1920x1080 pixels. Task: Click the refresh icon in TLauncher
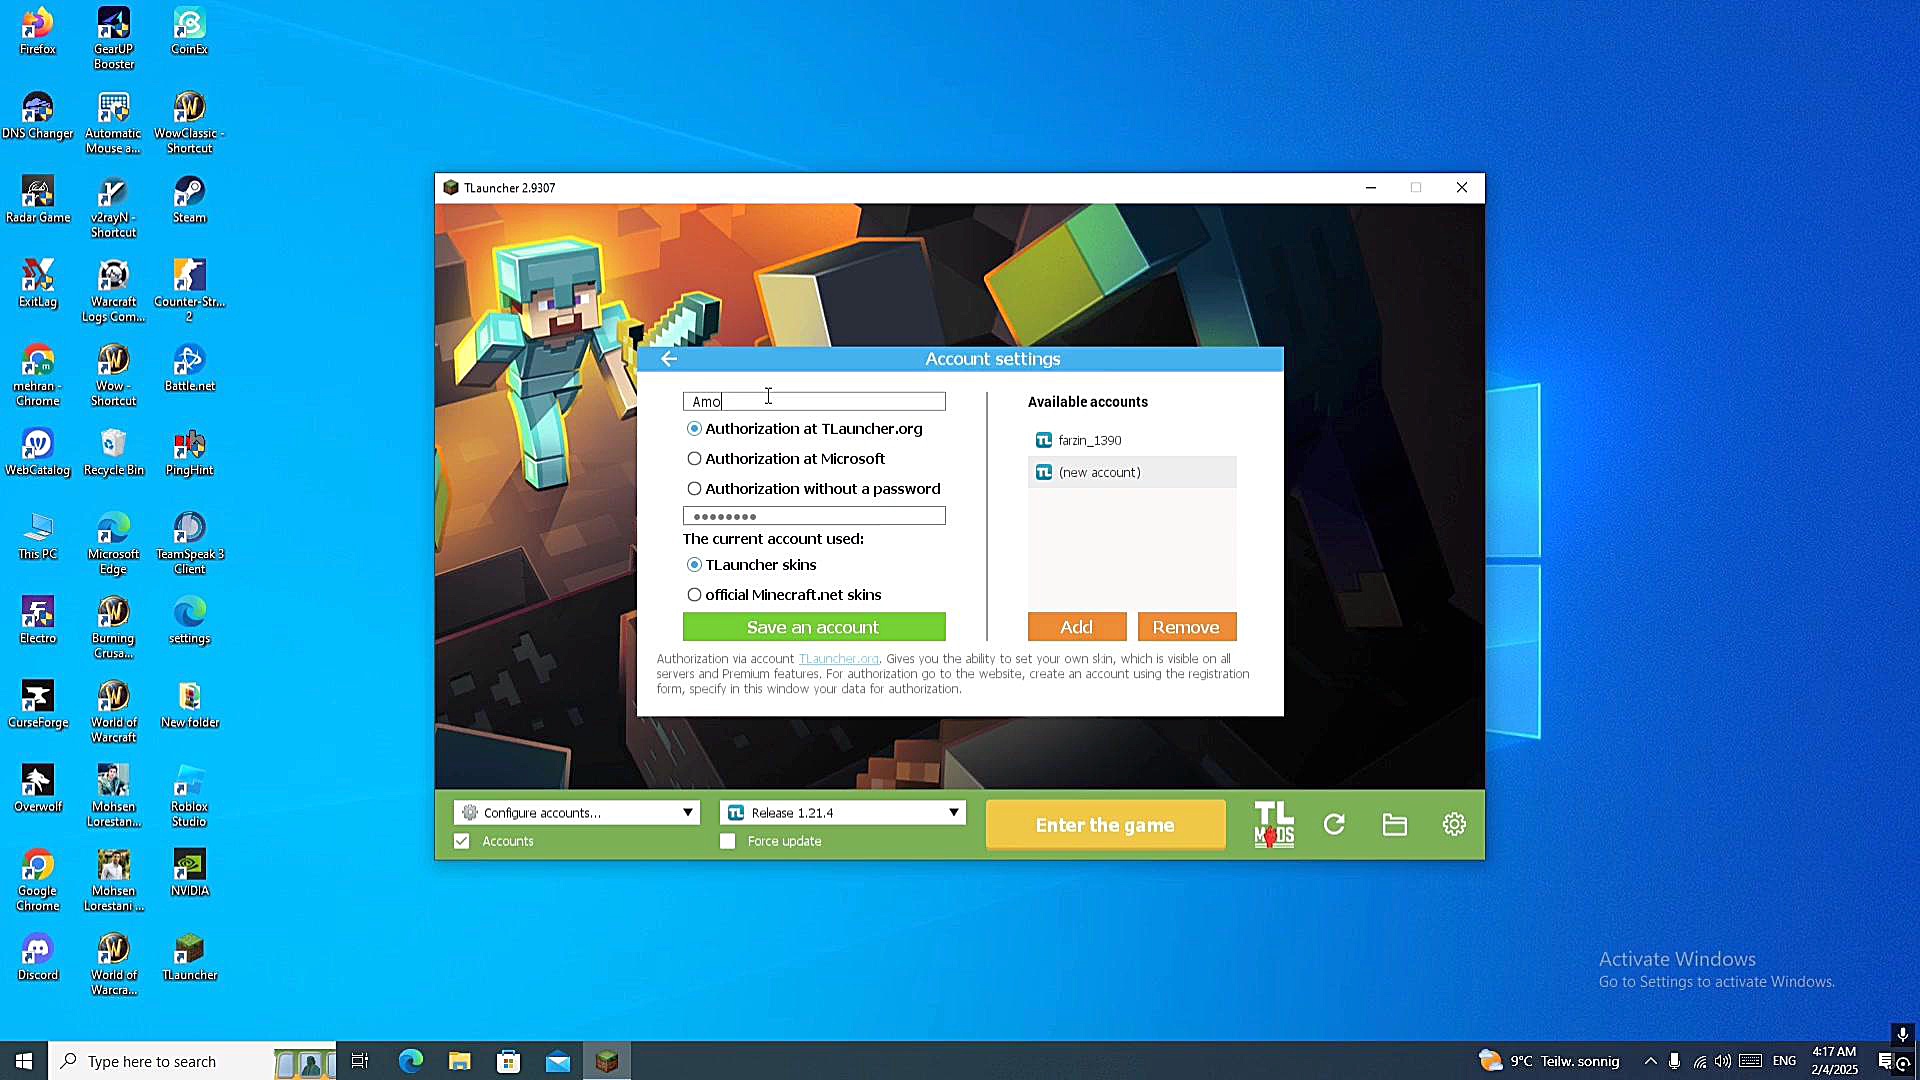pos(1334,825)
